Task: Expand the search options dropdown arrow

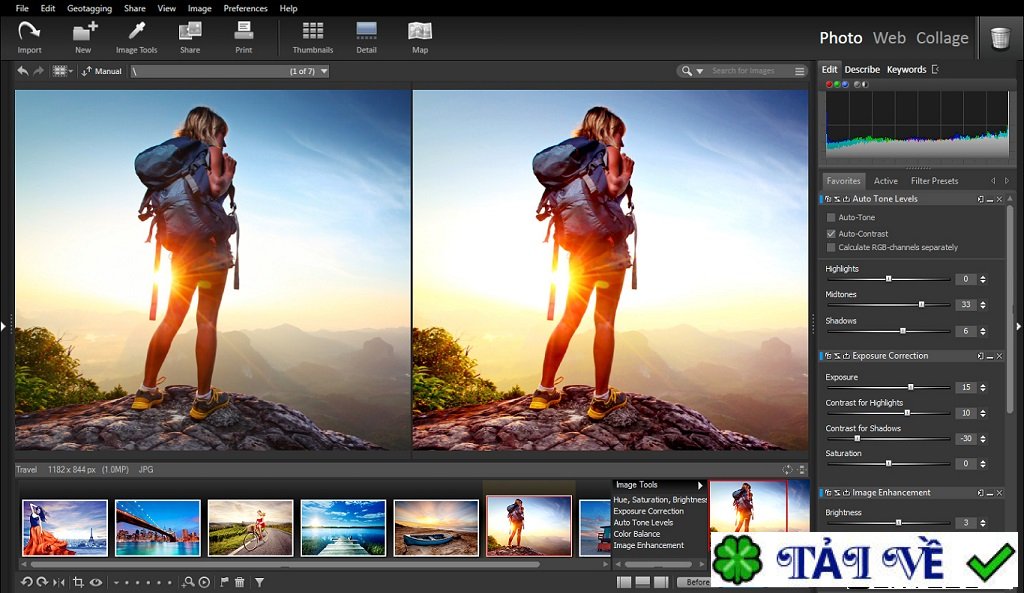Action: [700, 71]
